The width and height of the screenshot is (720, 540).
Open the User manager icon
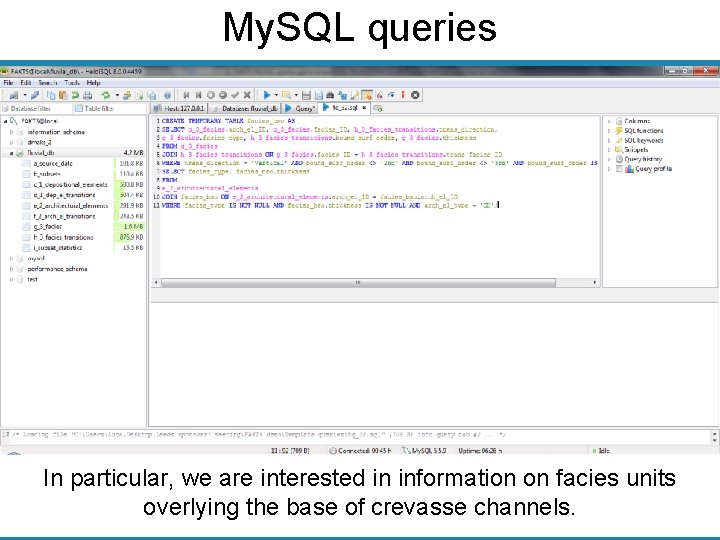[x=127, y=95]
